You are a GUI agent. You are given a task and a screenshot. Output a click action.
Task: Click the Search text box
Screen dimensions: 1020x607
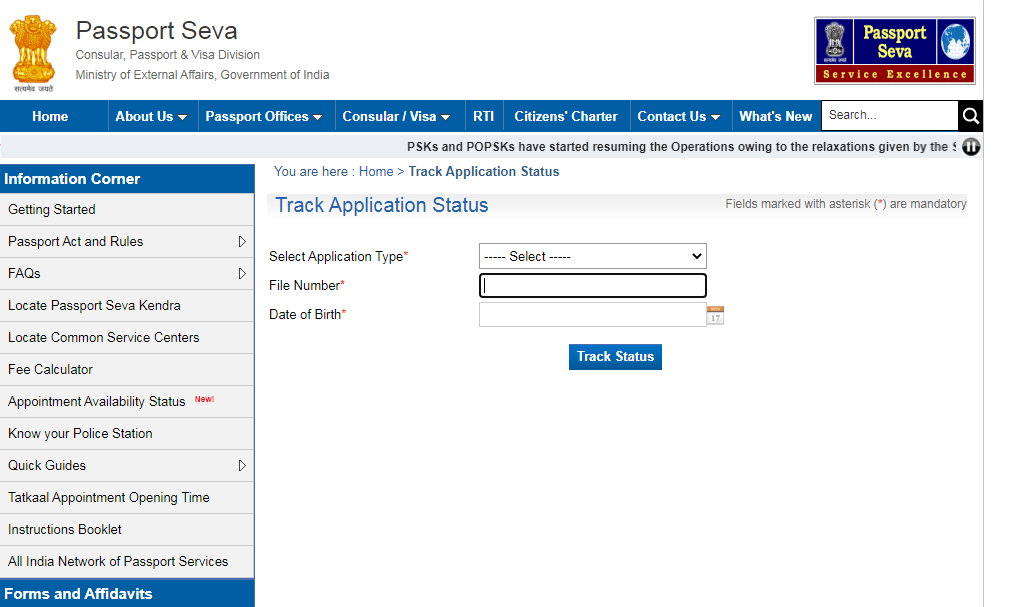coord(888,115)
